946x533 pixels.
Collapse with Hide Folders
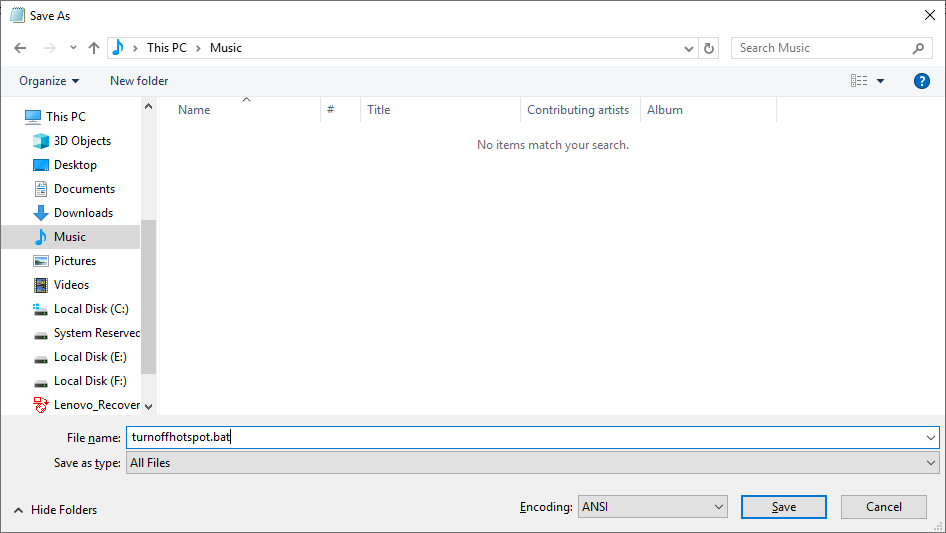56,510
